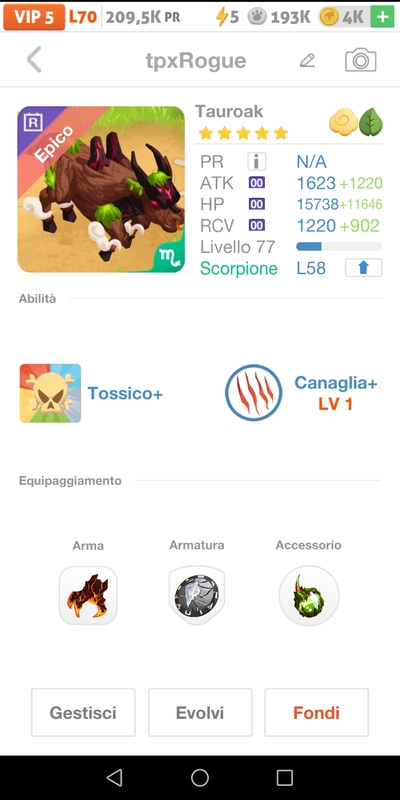
Task: Click the Gestisci button
Action: pyautogui.click(x=83, y=712)
